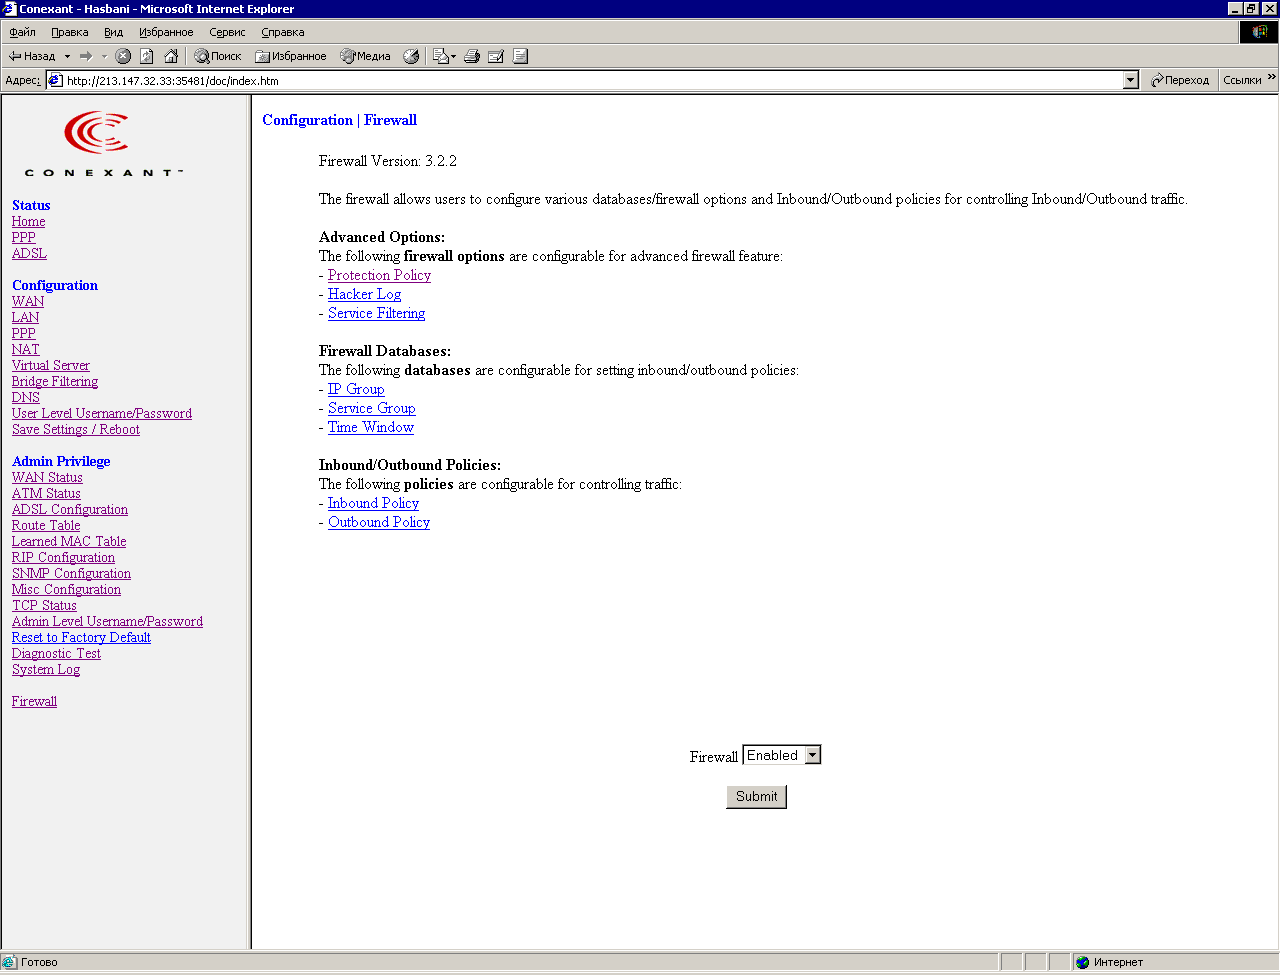This screenshot has width=1280, height=975.
Task: Click the Интернет zone icon in status bar
Action: pyautogui.click(x=1083, y=962)
